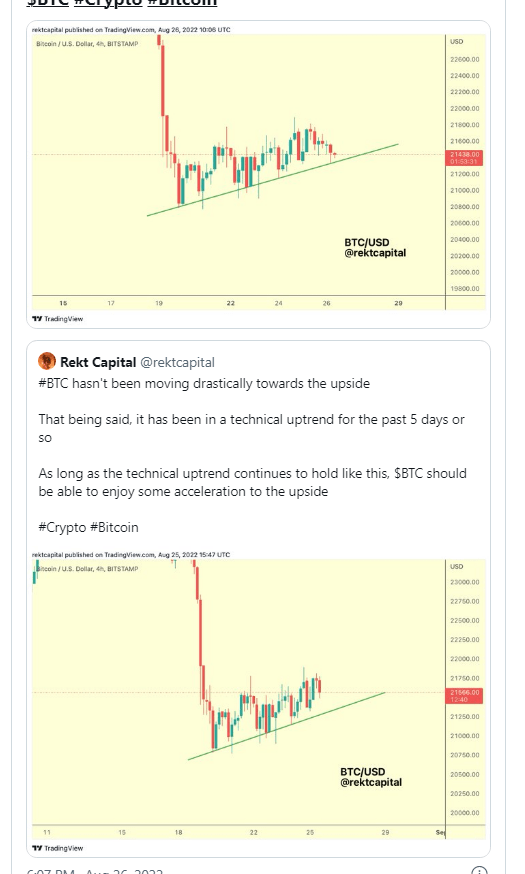Screen dimensions: 525x874
Task: Open the Rekt Capital profile avatar
Action: 47,361
